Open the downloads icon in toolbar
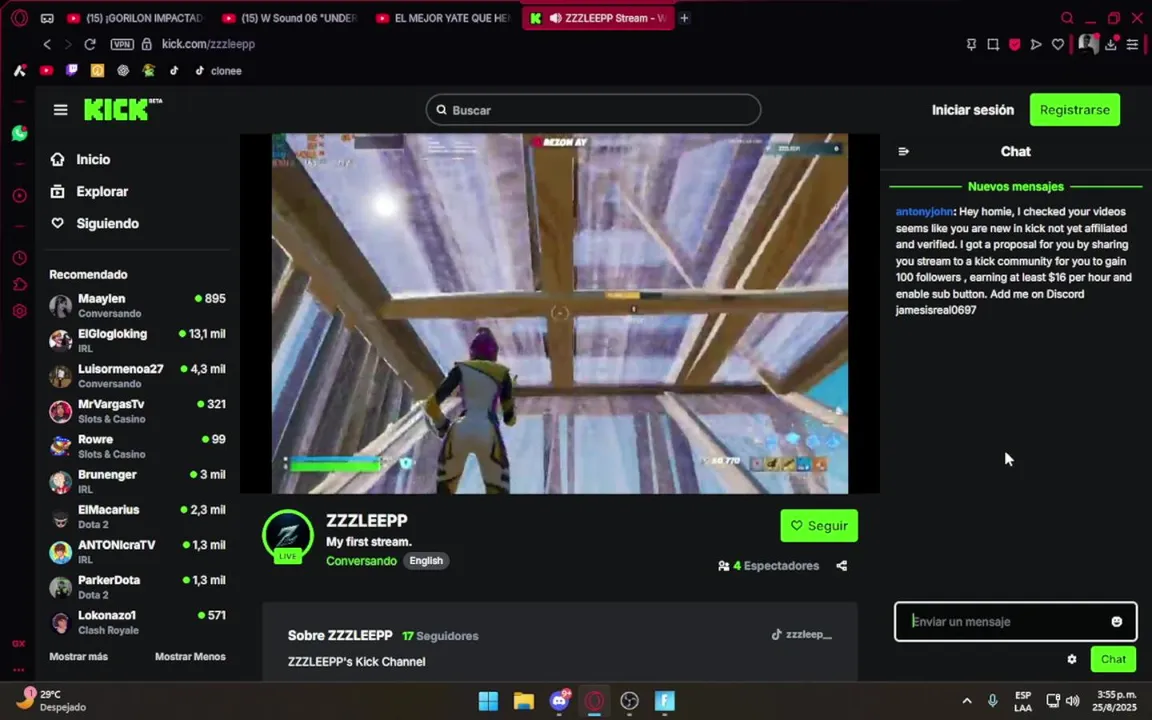The height and width of the screenshot is (720, 1152). coord(1111,44)
